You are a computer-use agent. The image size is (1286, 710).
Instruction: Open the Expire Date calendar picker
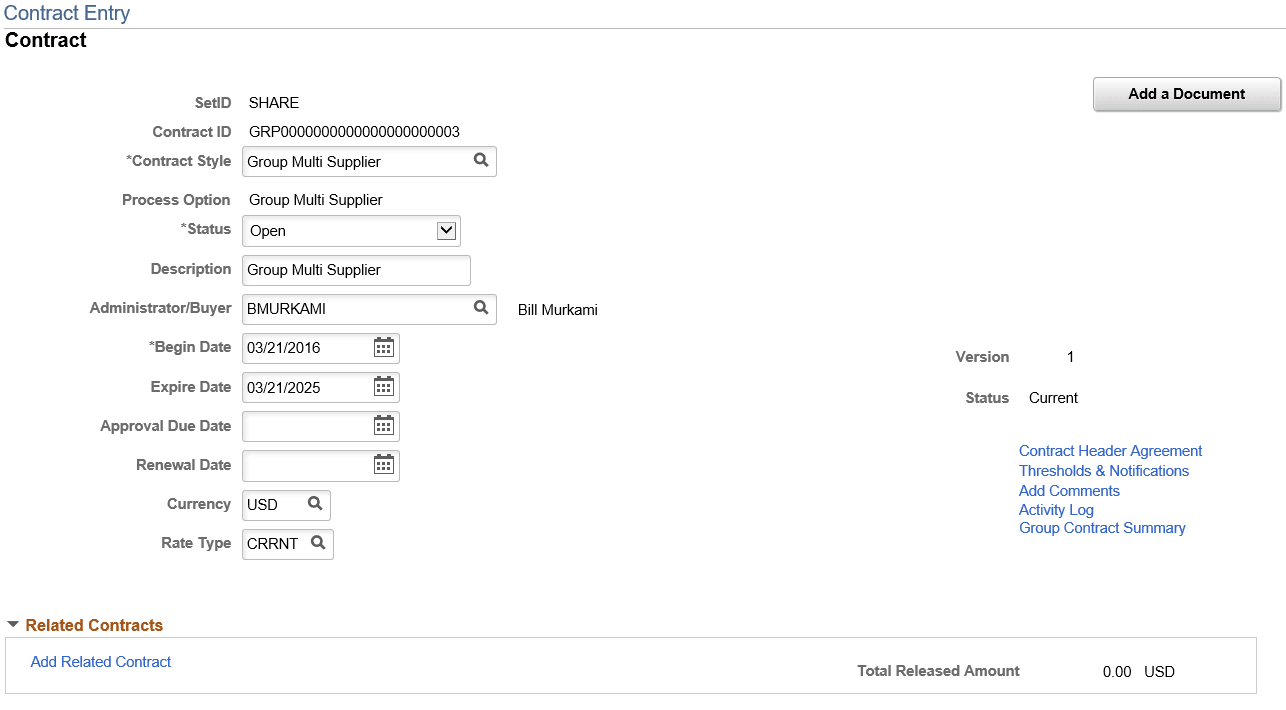coord(384,387)
